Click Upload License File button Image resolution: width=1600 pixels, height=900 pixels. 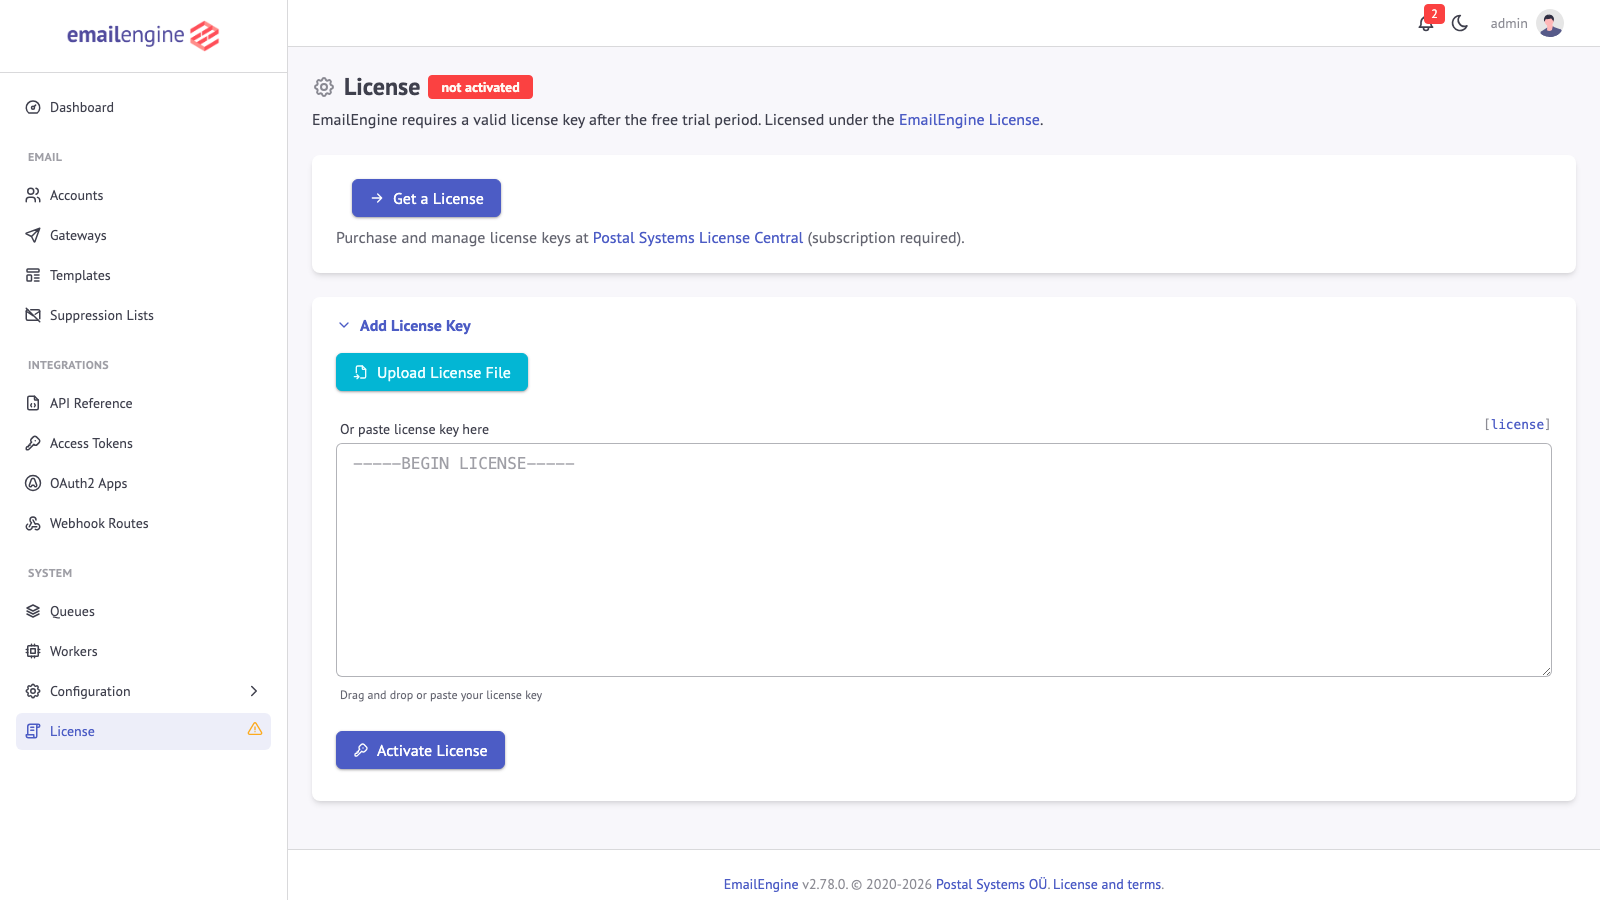(432, 372)
